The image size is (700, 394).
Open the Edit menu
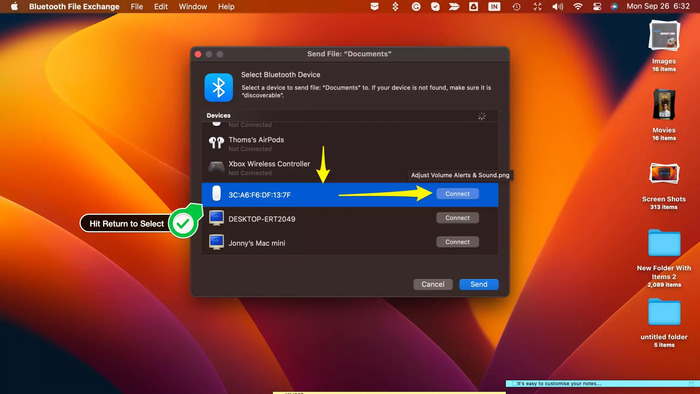161,7
